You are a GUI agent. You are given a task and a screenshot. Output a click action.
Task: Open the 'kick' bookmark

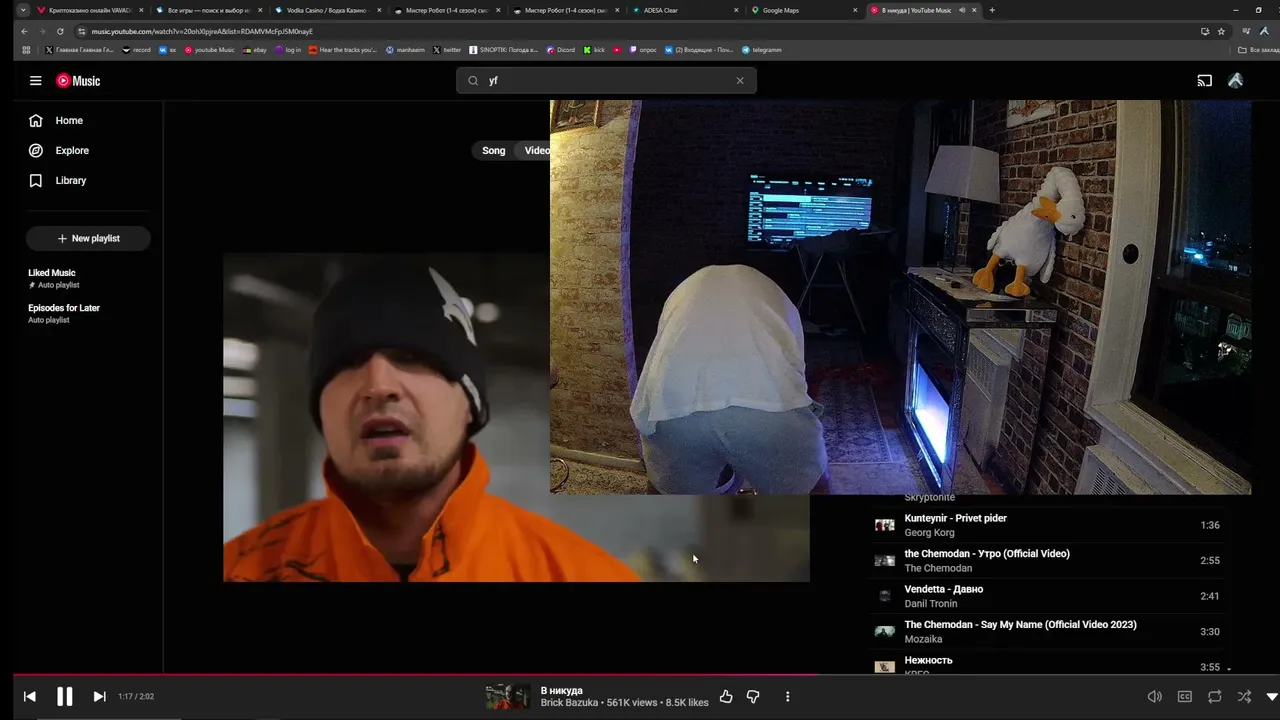coord(594,50)
